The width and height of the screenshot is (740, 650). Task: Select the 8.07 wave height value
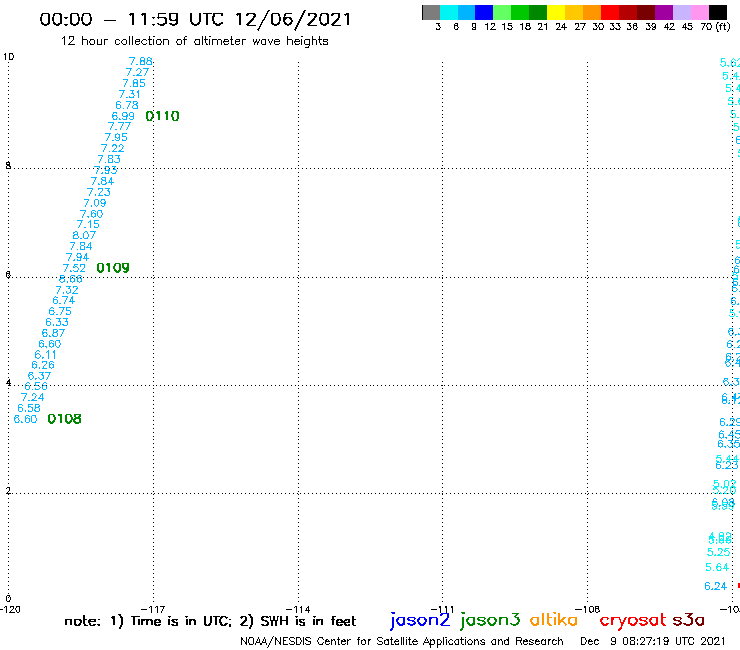coord(84,236)
